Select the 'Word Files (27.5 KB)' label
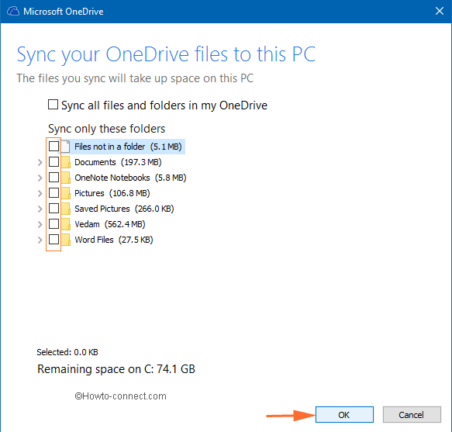Screen dimensions: 452x432 pos(114,240)
